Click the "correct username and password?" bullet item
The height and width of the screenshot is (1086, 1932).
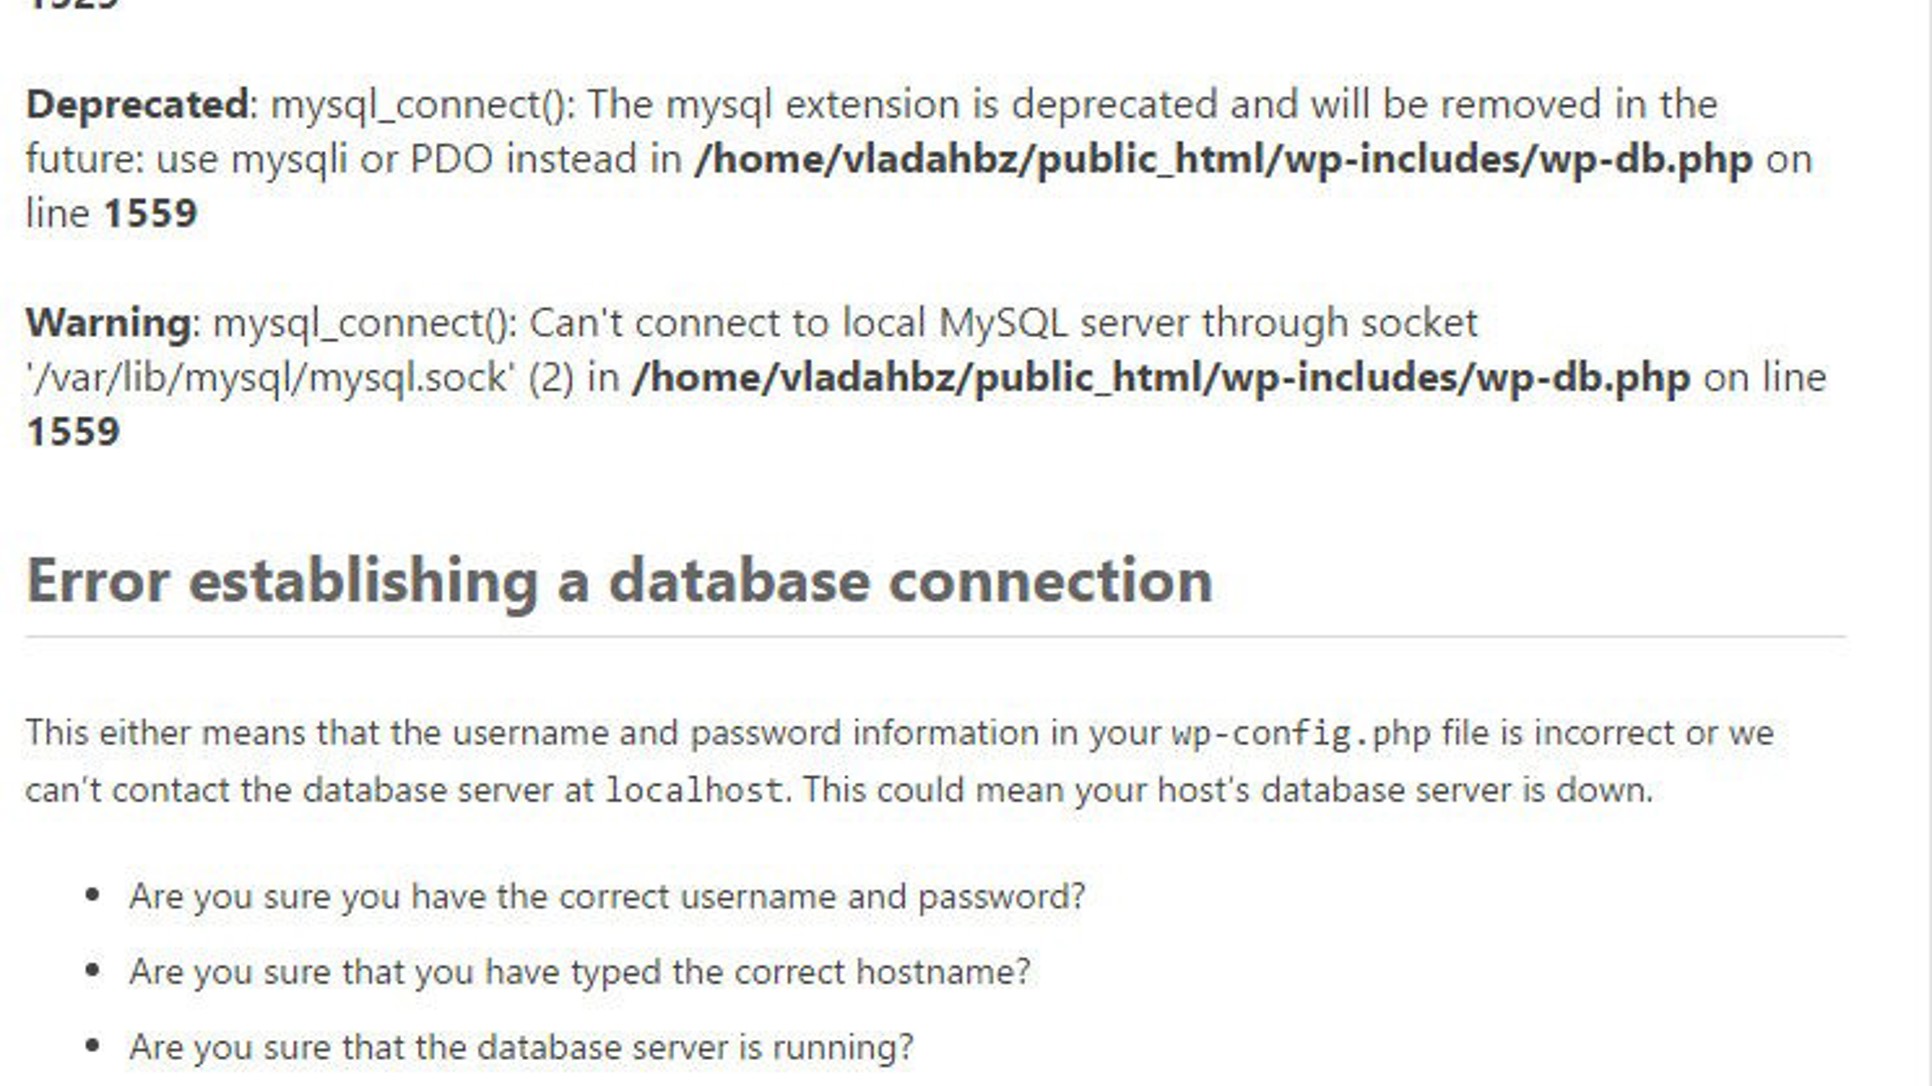[606, 896]
